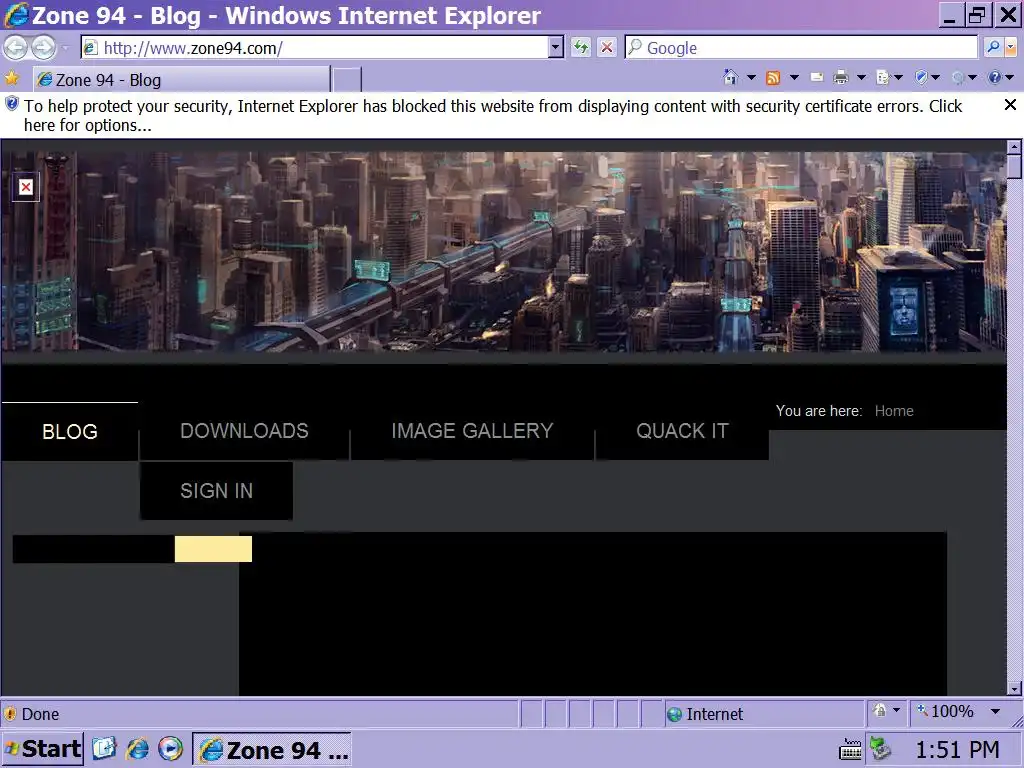
Task: Close the security information bar
Action: click(x=1010, y=104)
